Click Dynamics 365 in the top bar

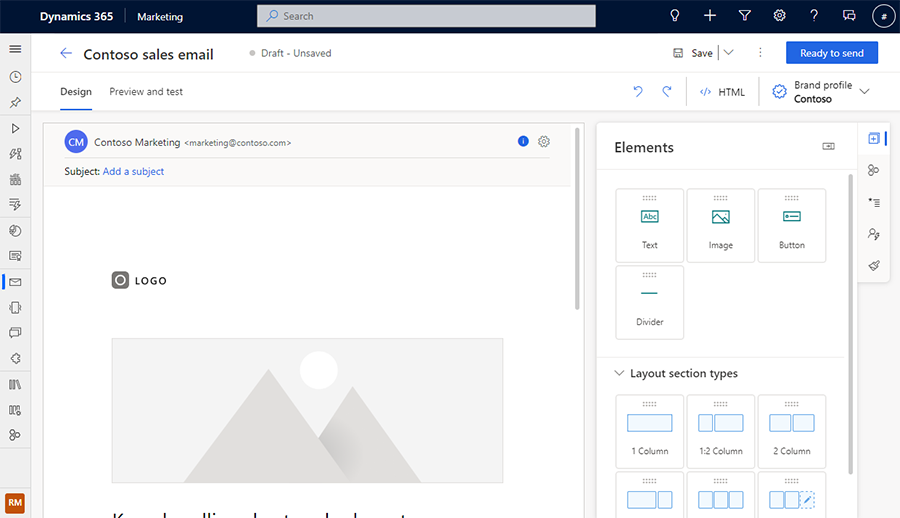76,16
